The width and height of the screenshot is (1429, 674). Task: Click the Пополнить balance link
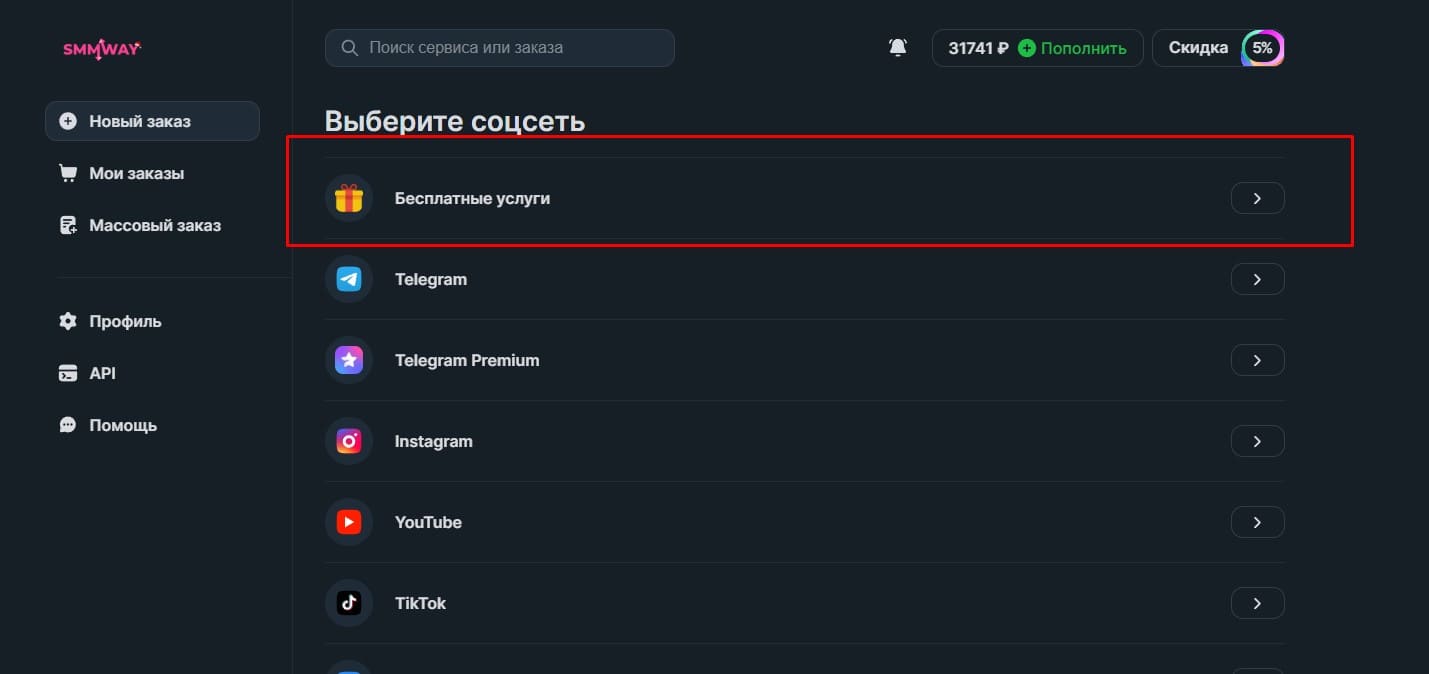pos(1084,48)
